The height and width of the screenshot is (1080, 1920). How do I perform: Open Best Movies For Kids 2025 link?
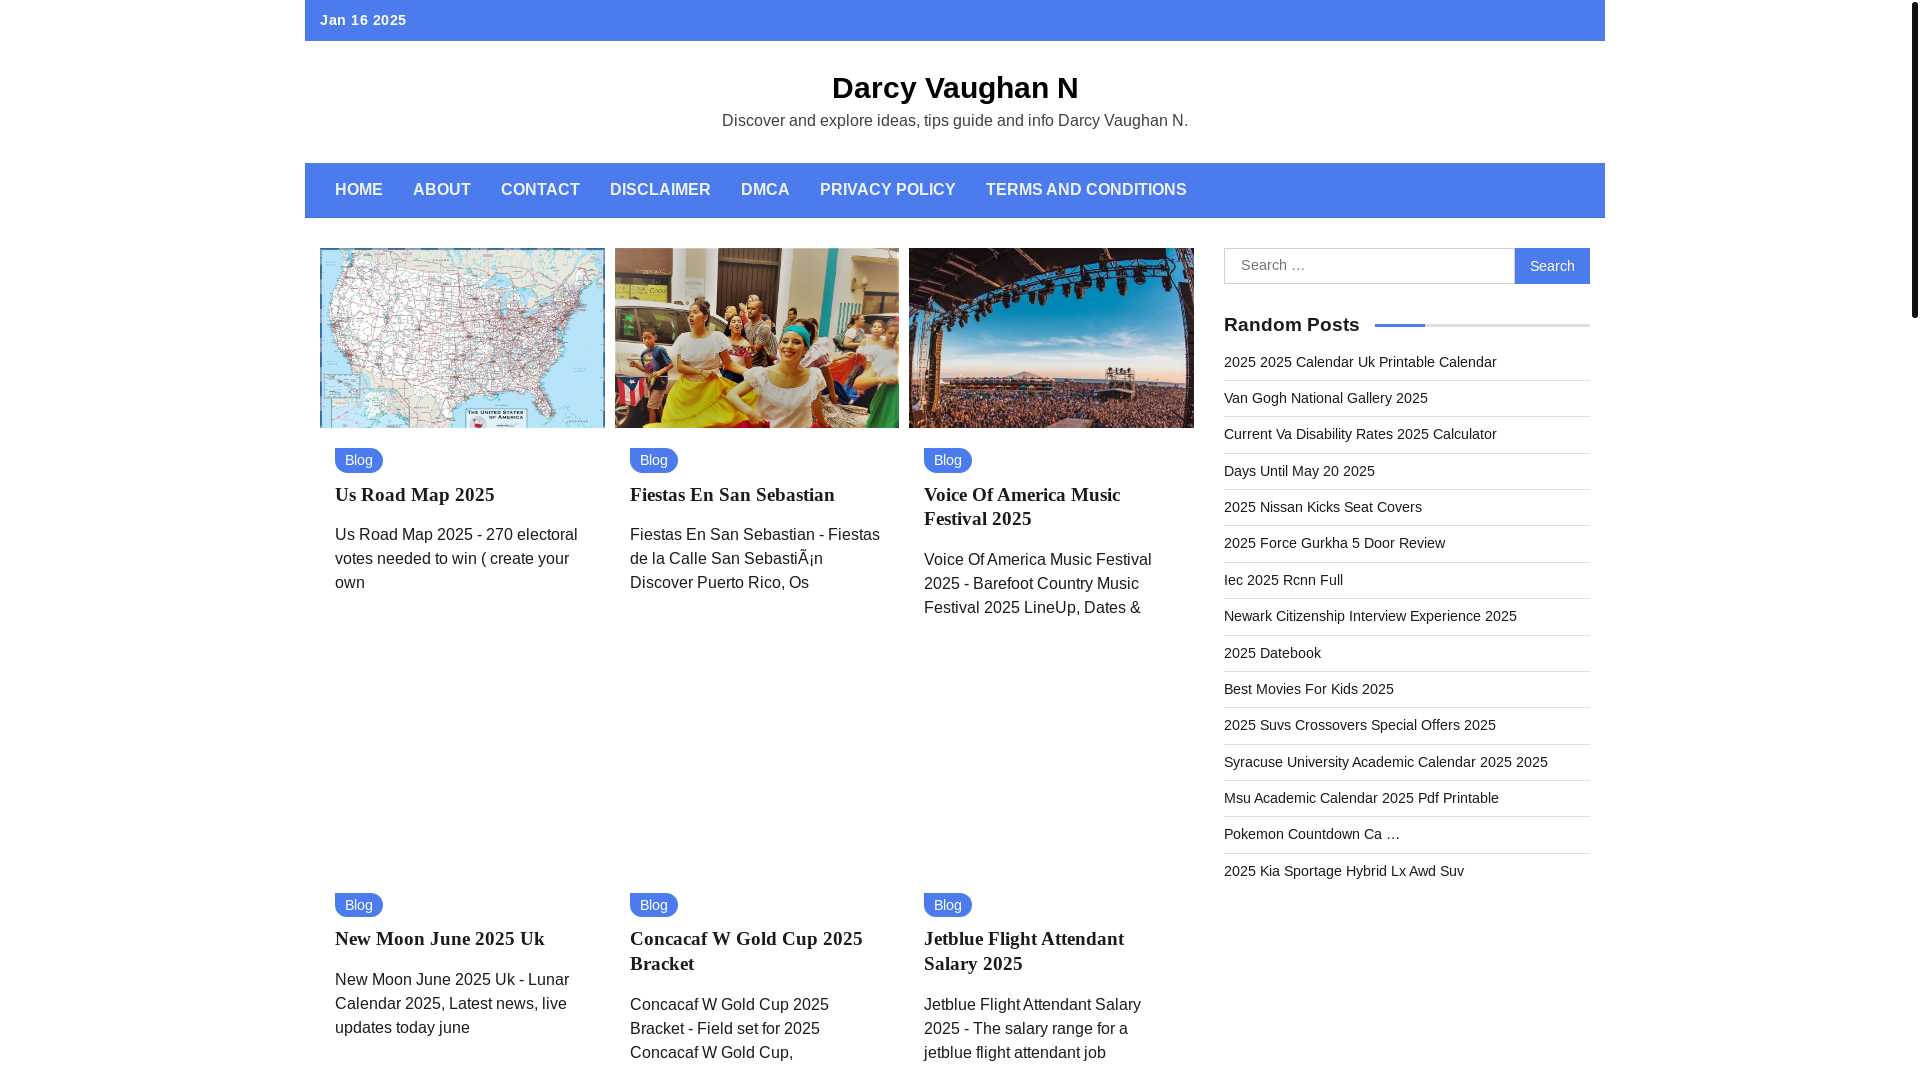pos(1309,689)
